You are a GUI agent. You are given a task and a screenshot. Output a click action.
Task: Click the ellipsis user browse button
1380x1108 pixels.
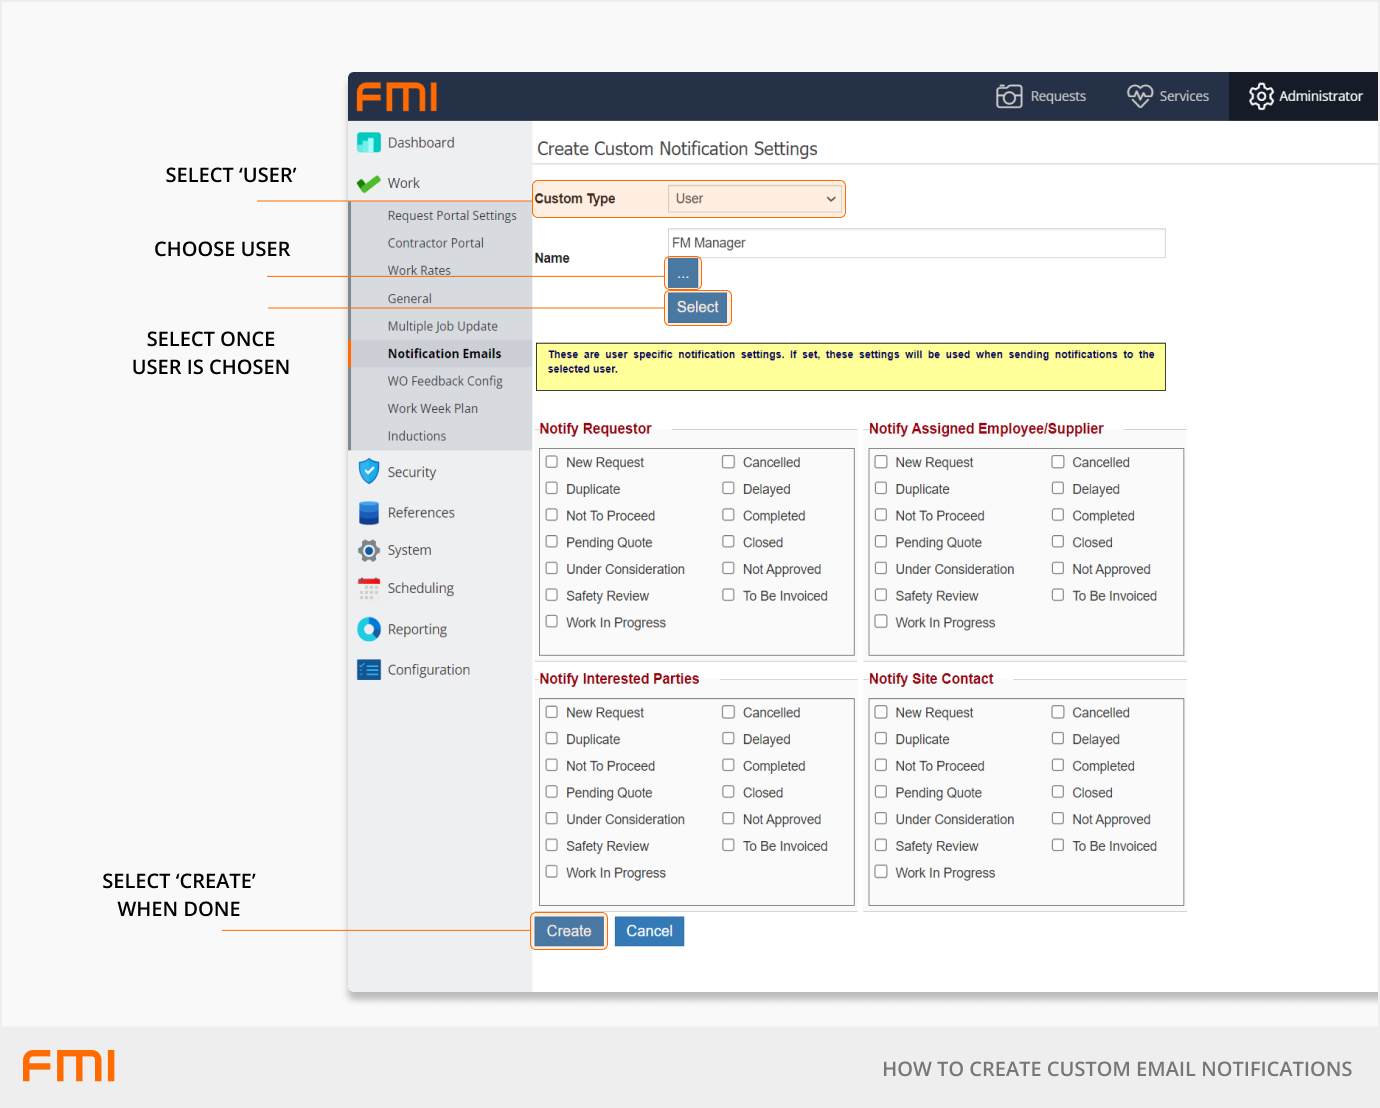tap(683, 274)
